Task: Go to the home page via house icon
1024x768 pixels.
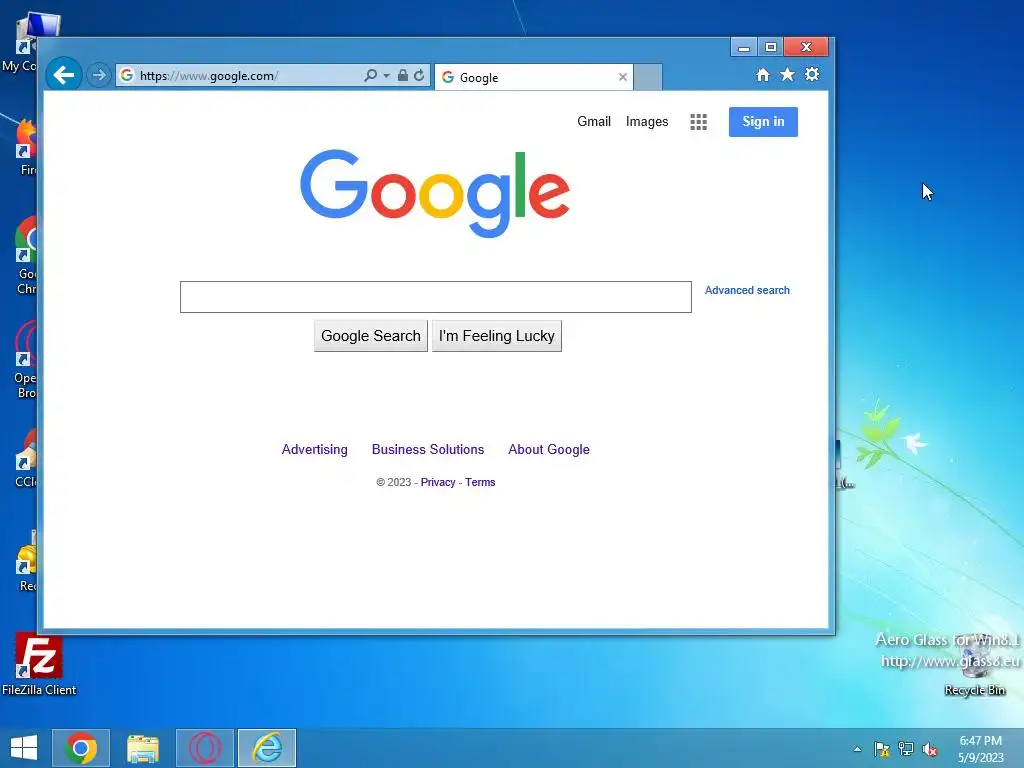Action: pyautogui.click(x=763, y=75)
